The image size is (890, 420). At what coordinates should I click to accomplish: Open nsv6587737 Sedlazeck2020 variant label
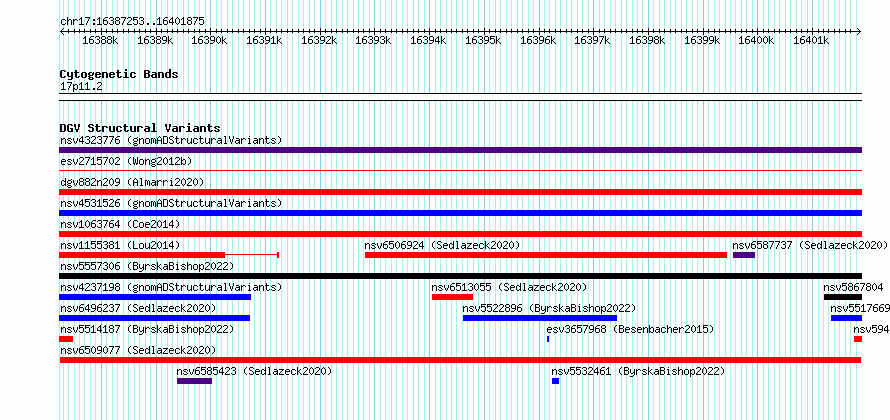pyautogui.click(x=810, y=245)
